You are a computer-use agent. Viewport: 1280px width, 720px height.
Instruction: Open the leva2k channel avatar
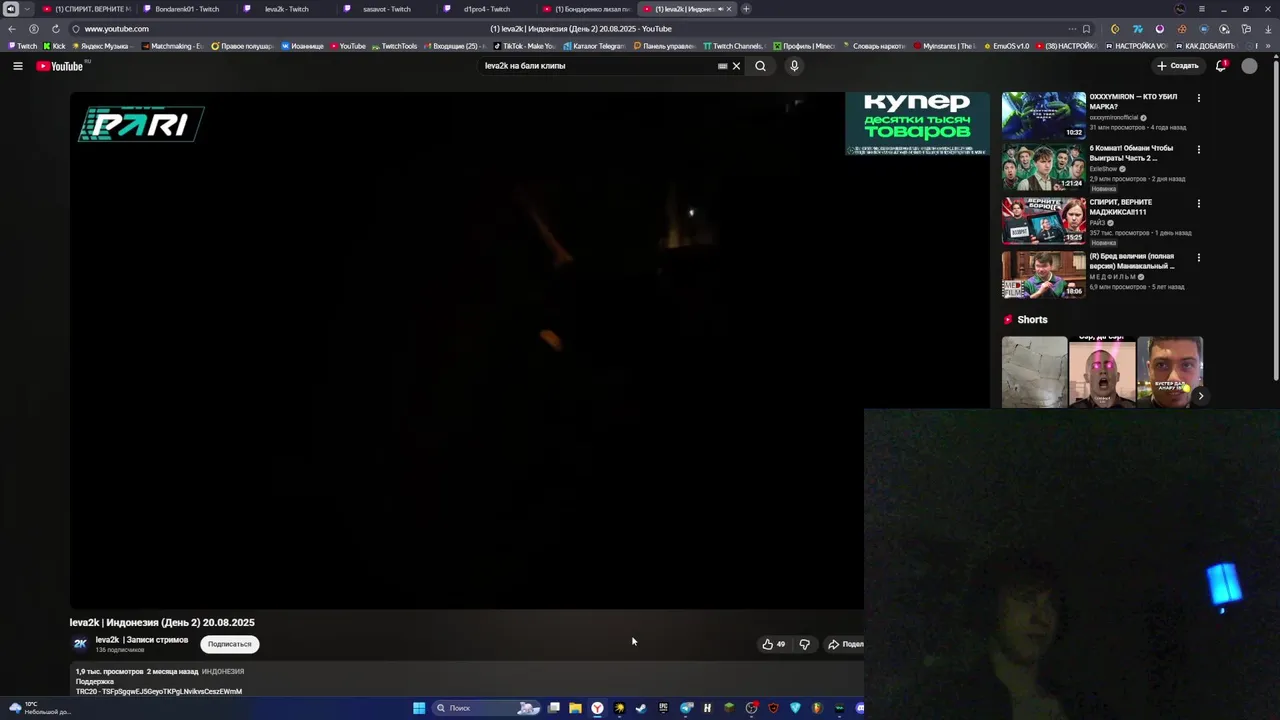[x=80, y=644]
